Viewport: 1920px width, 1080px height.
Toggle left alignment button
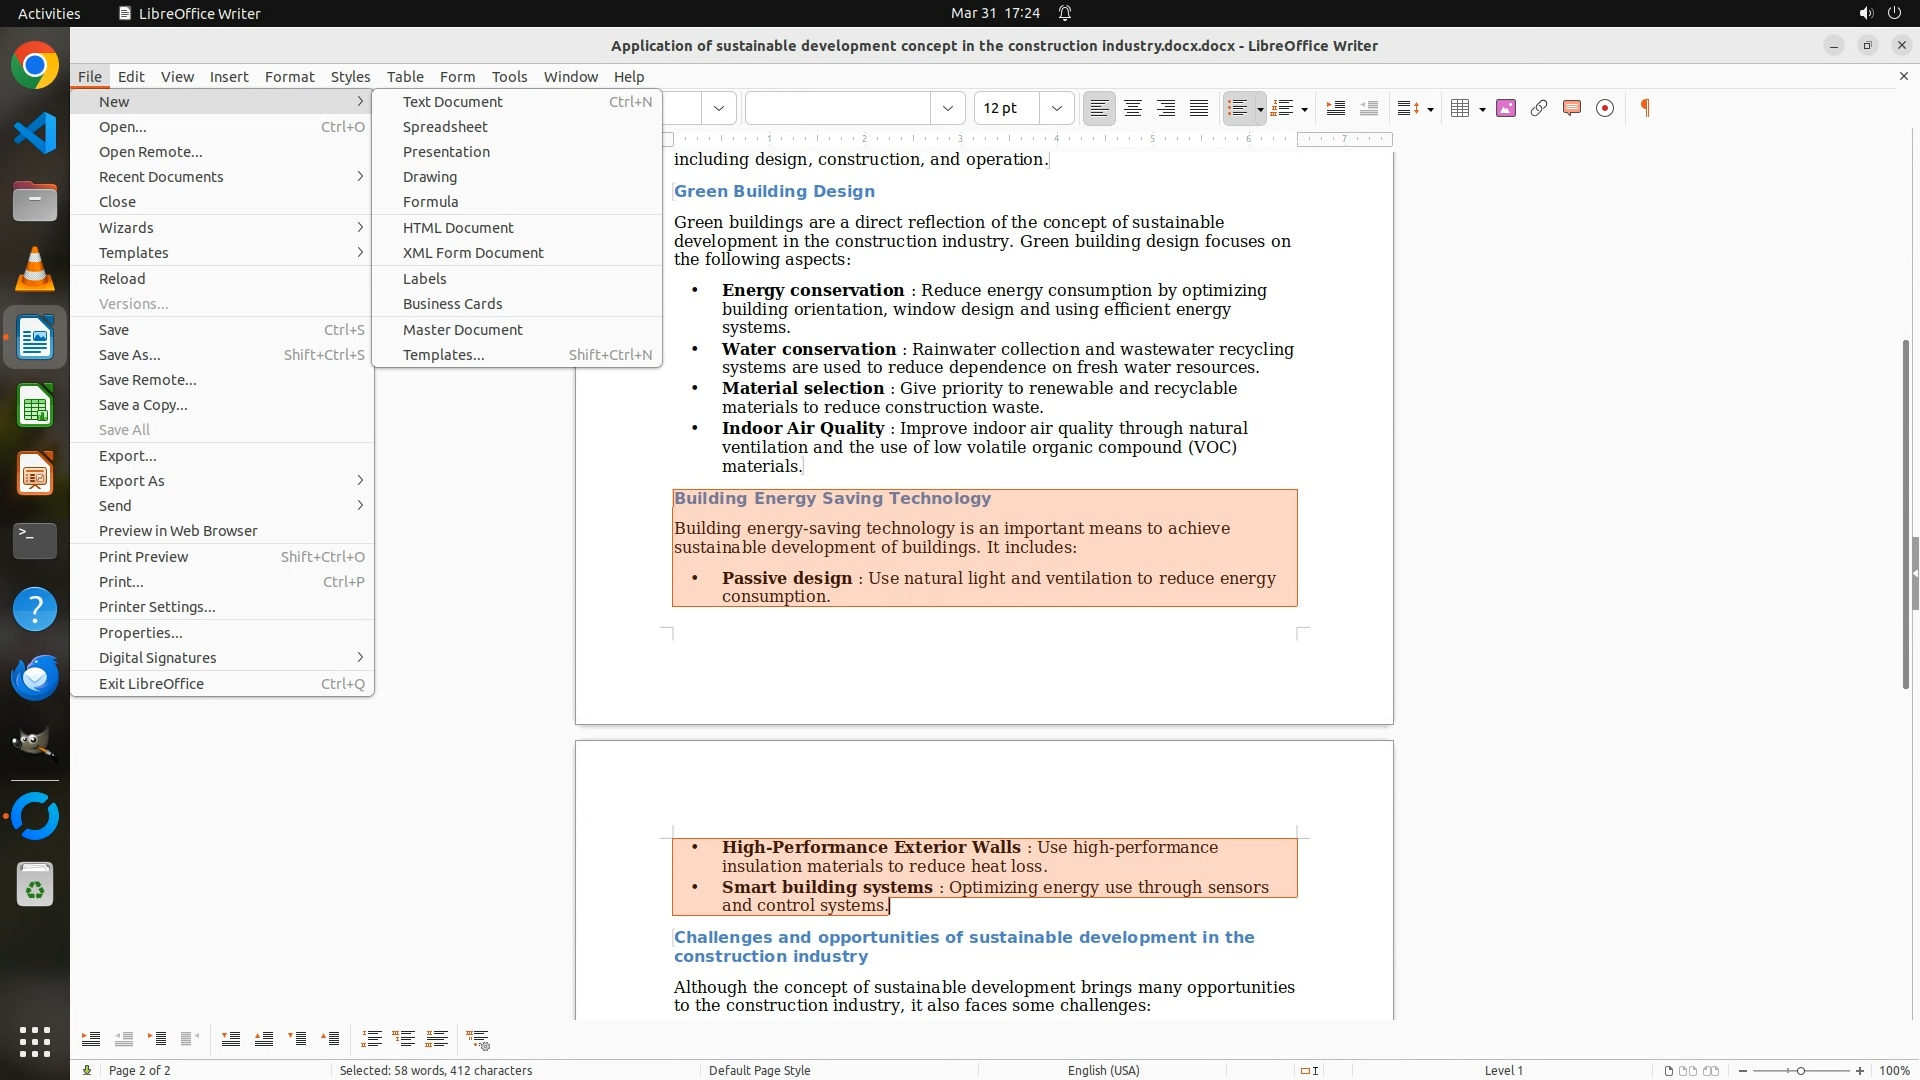click(1099, 108)
